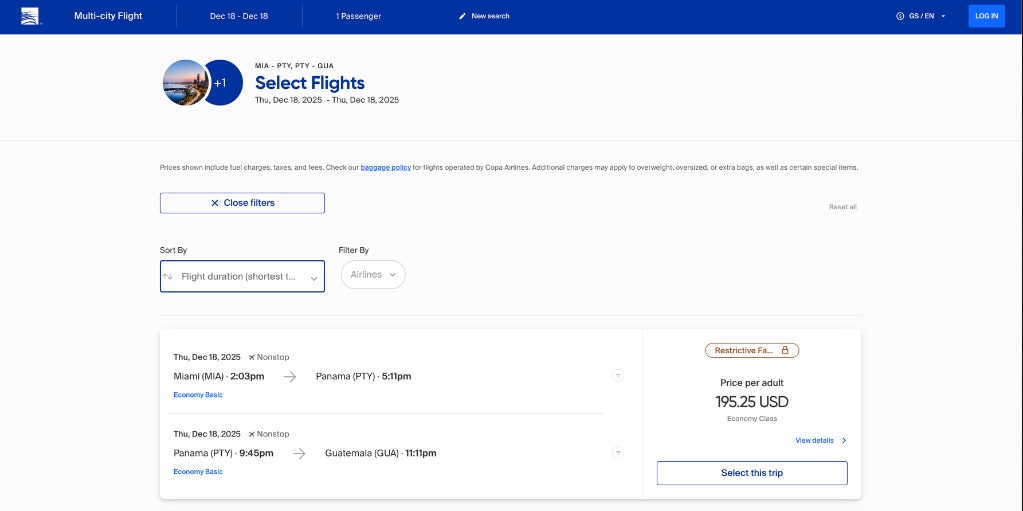
Task: Open the Sort By flight duration dropdown
Action: click(x=242, y=277)
